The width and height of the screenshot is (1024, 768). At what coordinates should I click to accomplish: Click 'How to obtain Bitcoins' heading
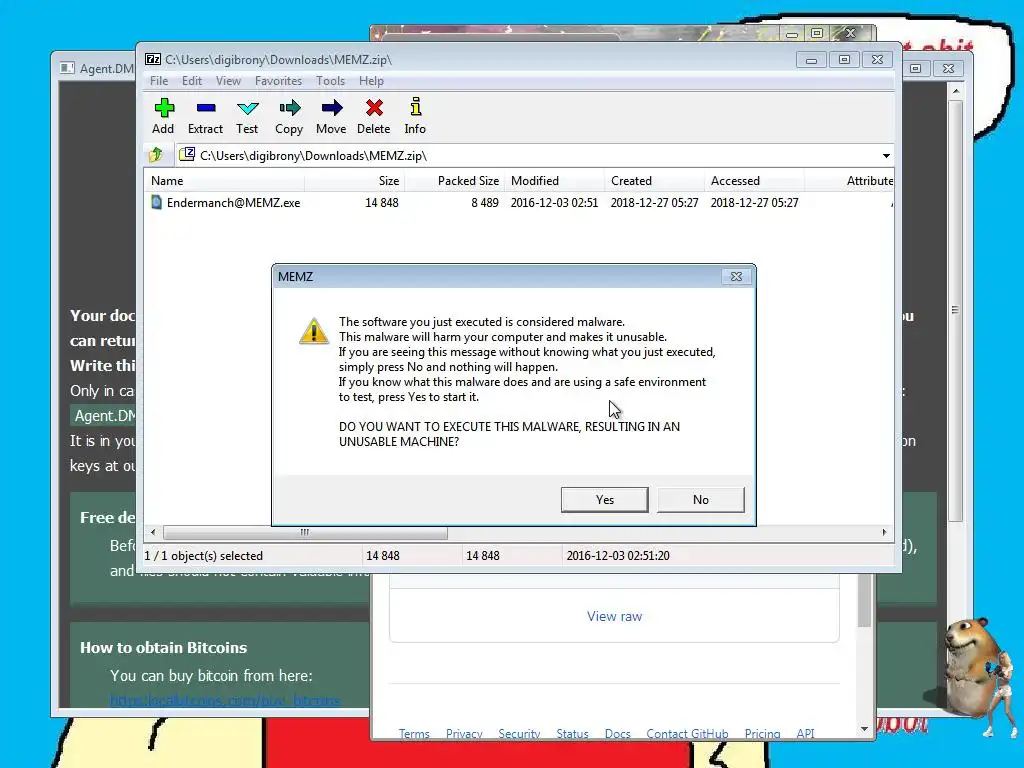pos(163,647)
